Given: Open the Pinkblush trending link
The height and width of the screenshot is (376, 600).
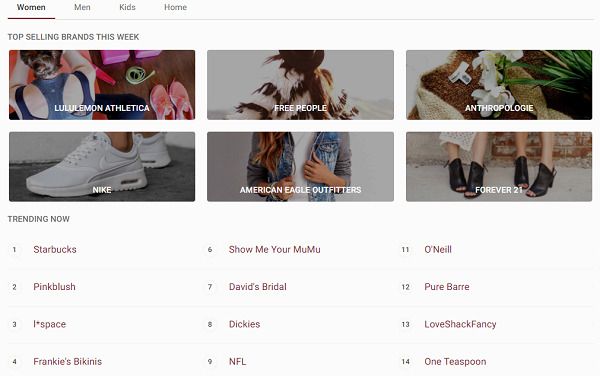Looking at the screenshot, I should (54, 287).
